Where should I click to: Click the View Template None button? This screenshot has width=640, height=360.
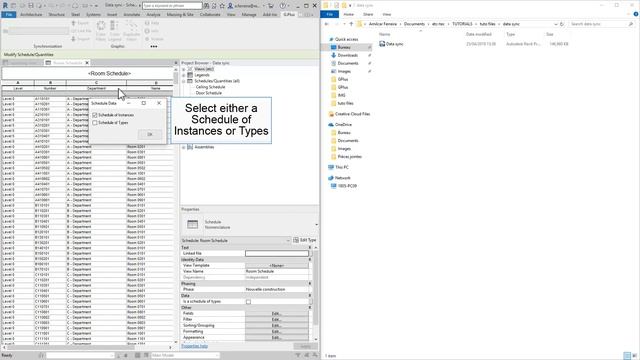[x=276, y=265]
